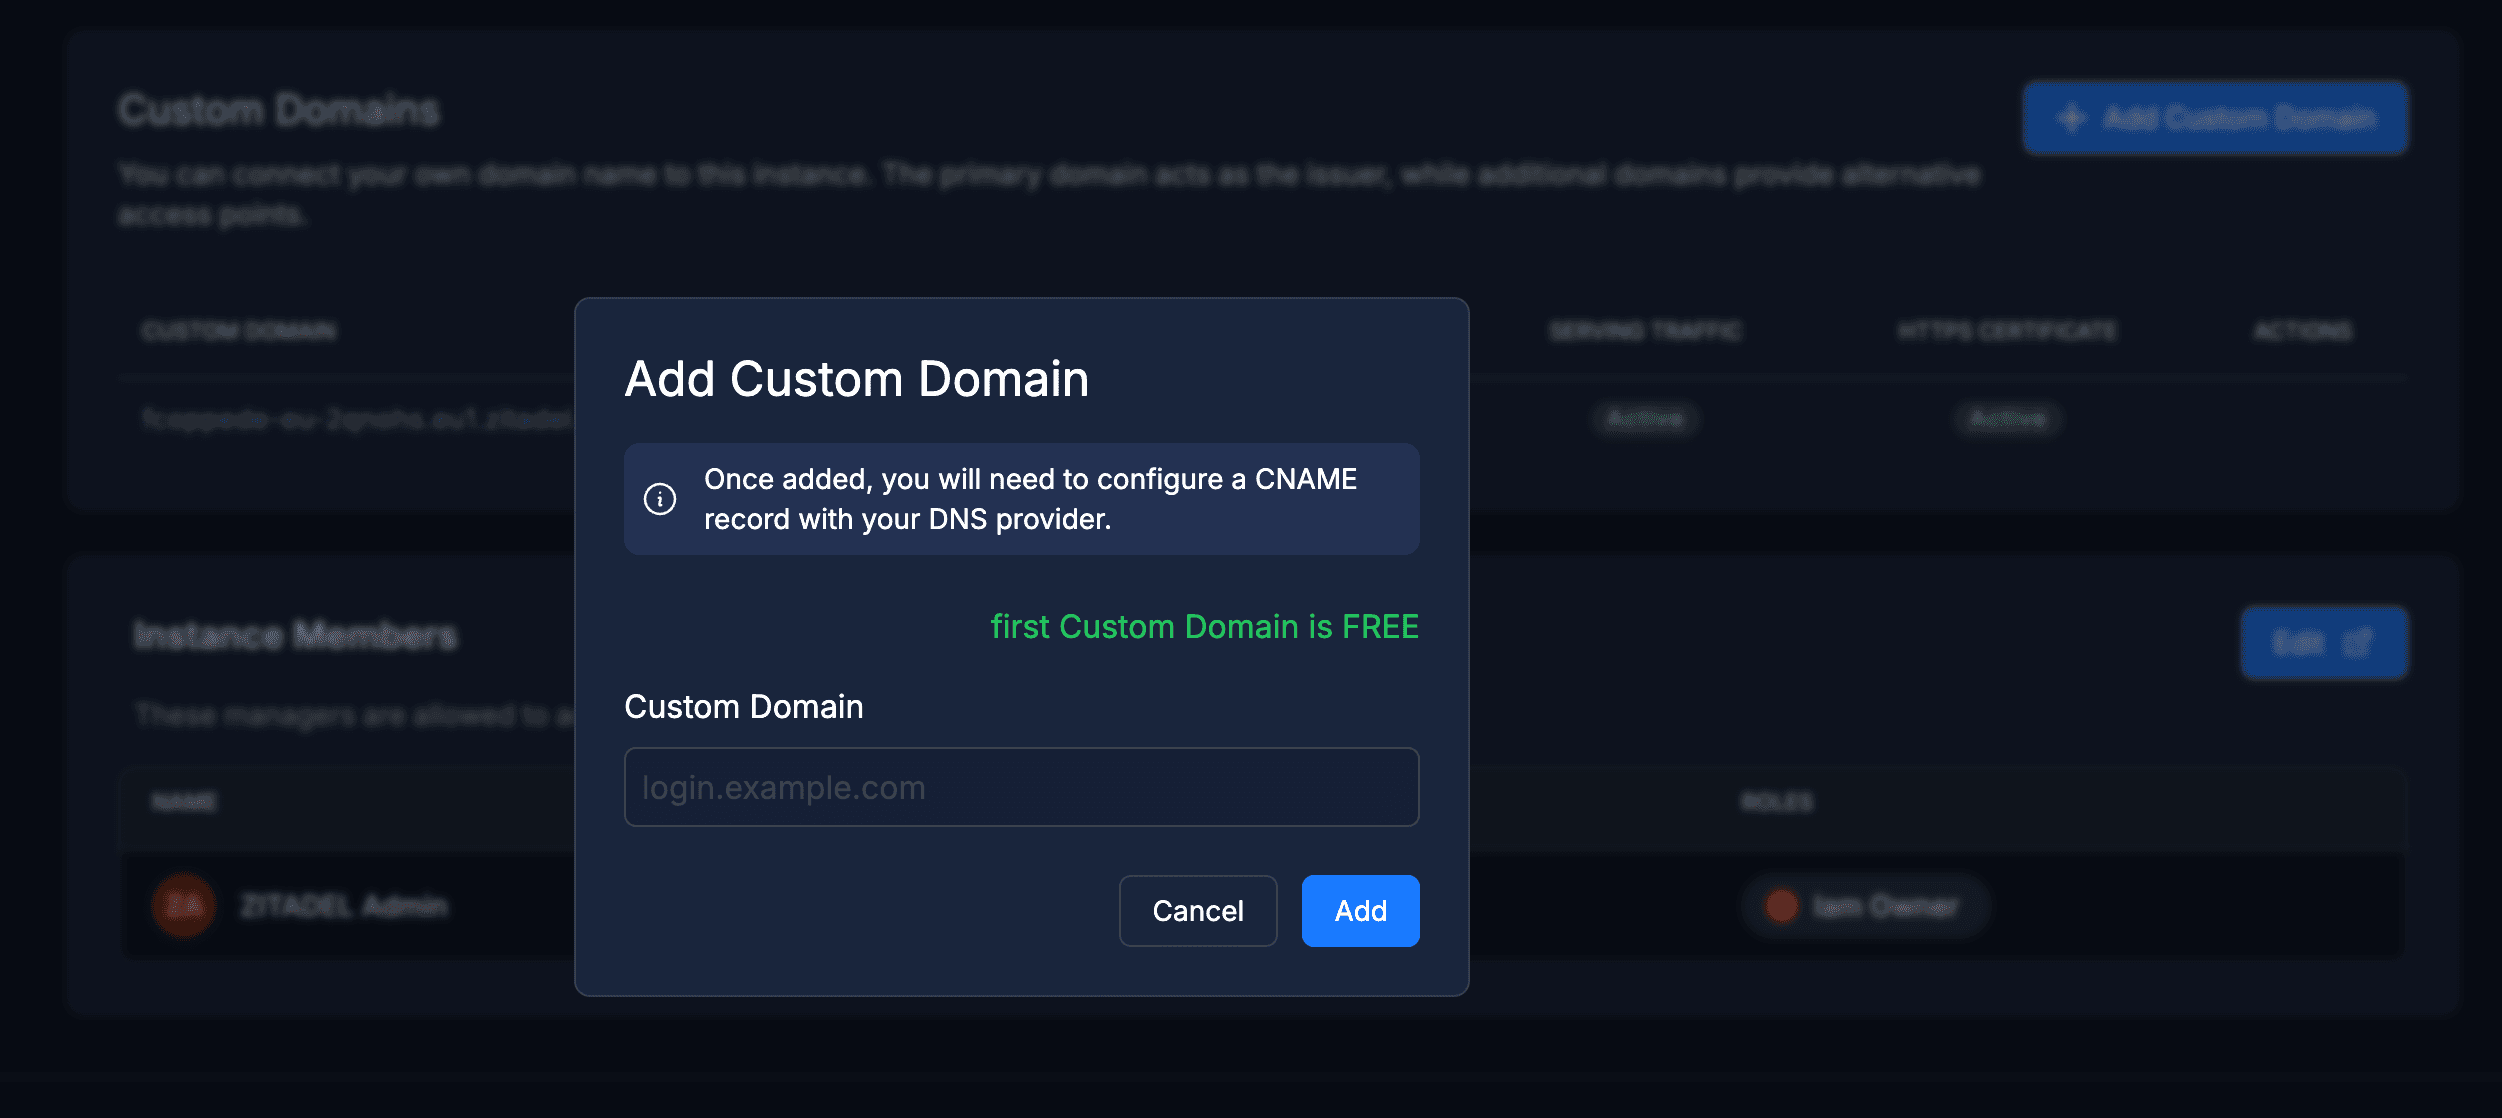
Task: Open the Add Custom Domain dialog again
Action: point(2213,117)
